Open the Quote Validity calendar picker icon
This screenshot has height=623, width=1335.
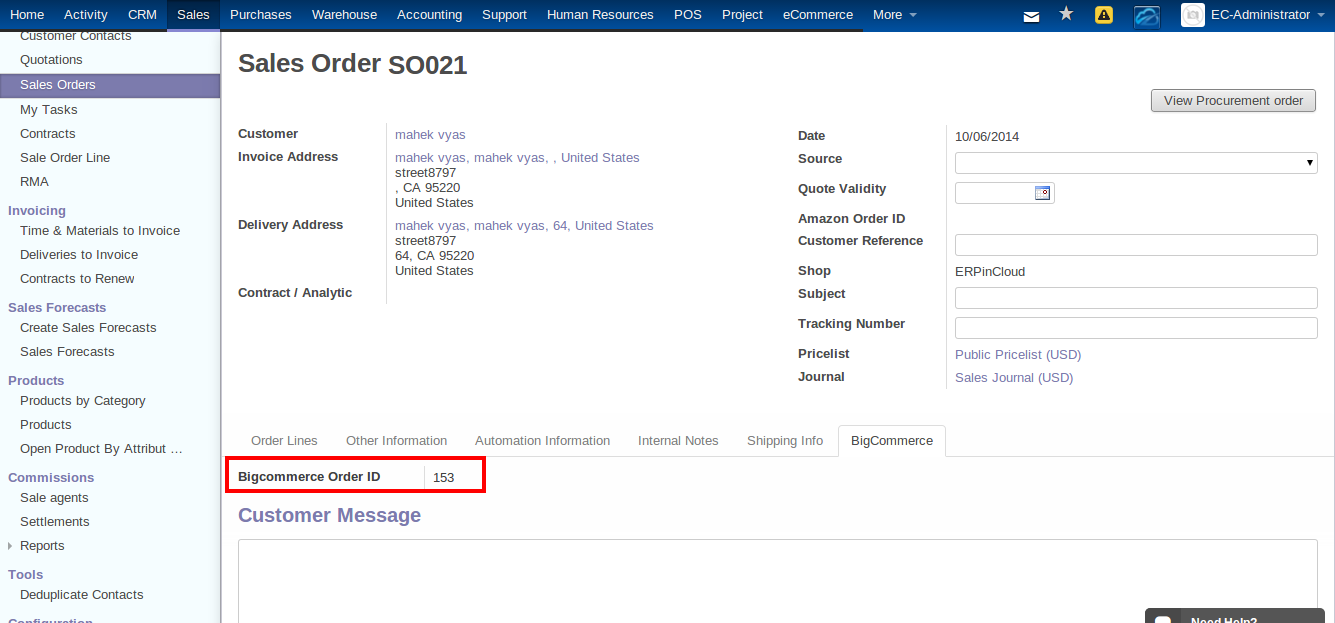pos(1043,192)
